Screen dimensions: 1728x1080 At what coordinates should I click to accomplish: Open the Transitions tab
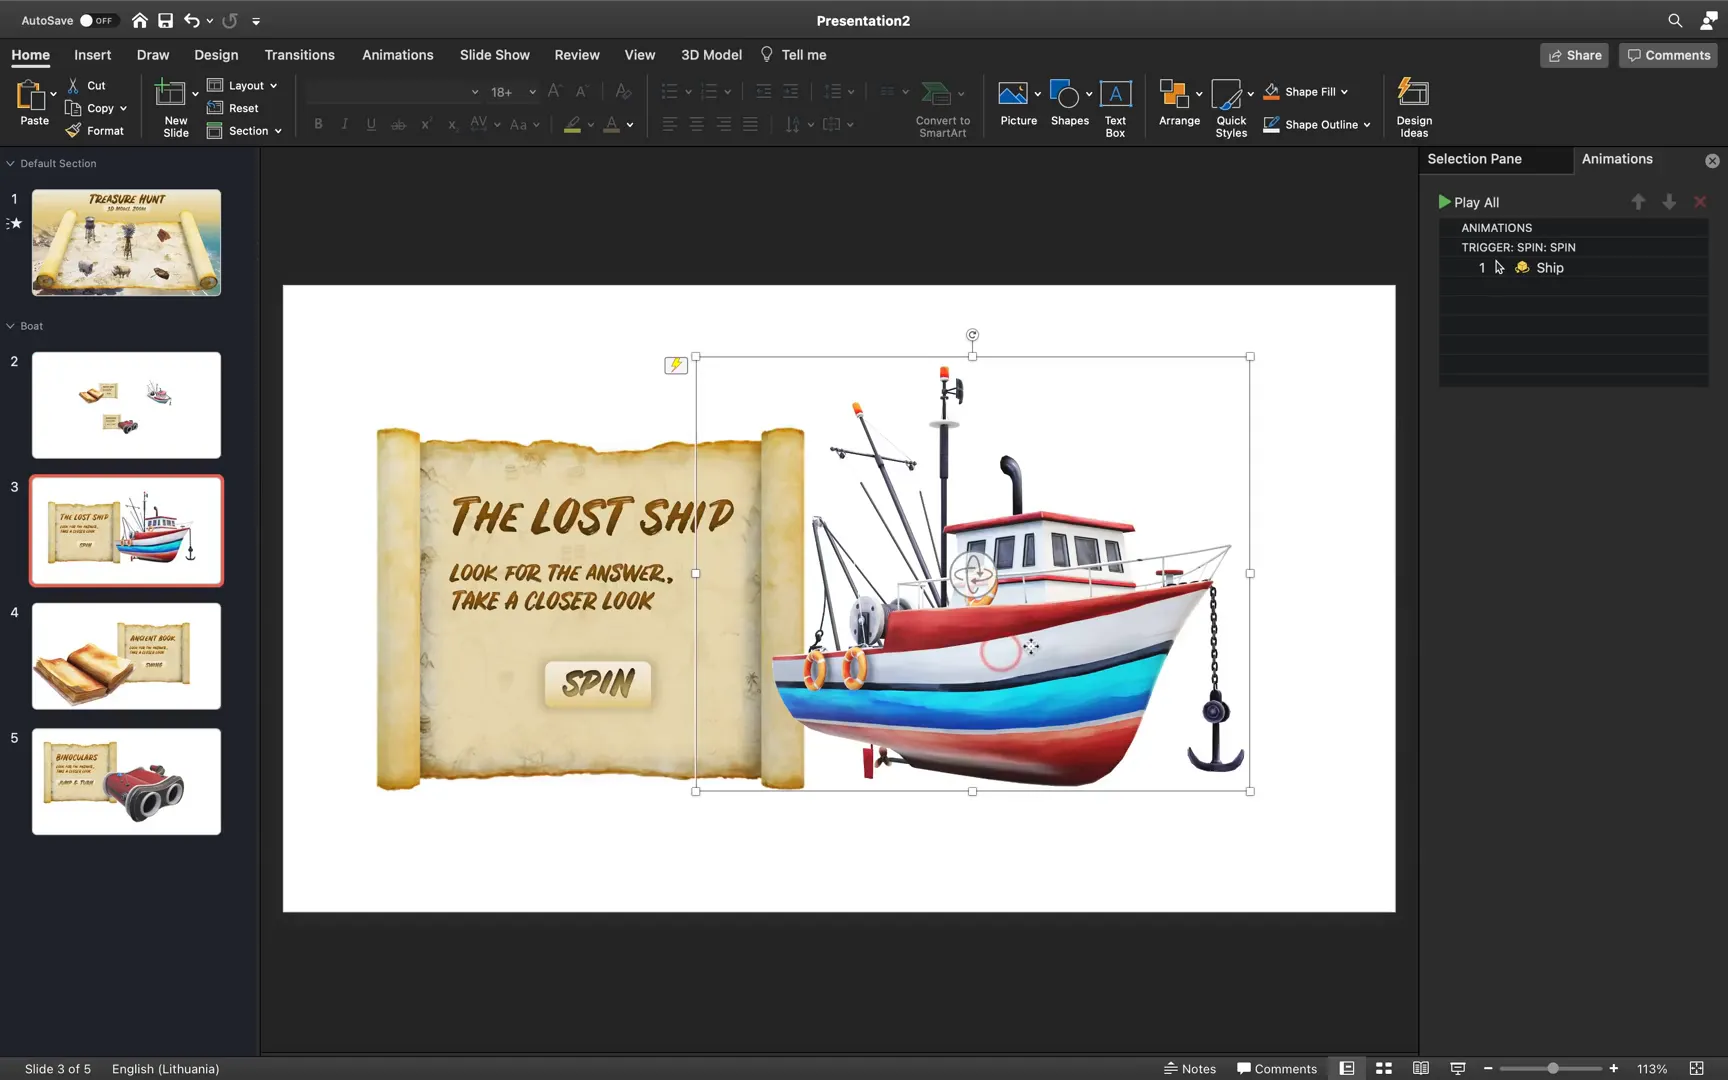[x=299, y=55]
